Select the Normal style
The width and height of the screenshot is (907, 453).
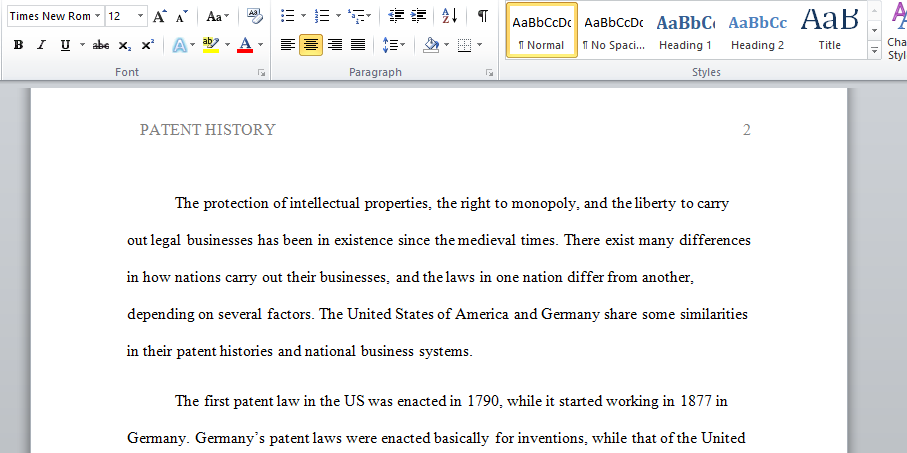click(x=542, y=30)
